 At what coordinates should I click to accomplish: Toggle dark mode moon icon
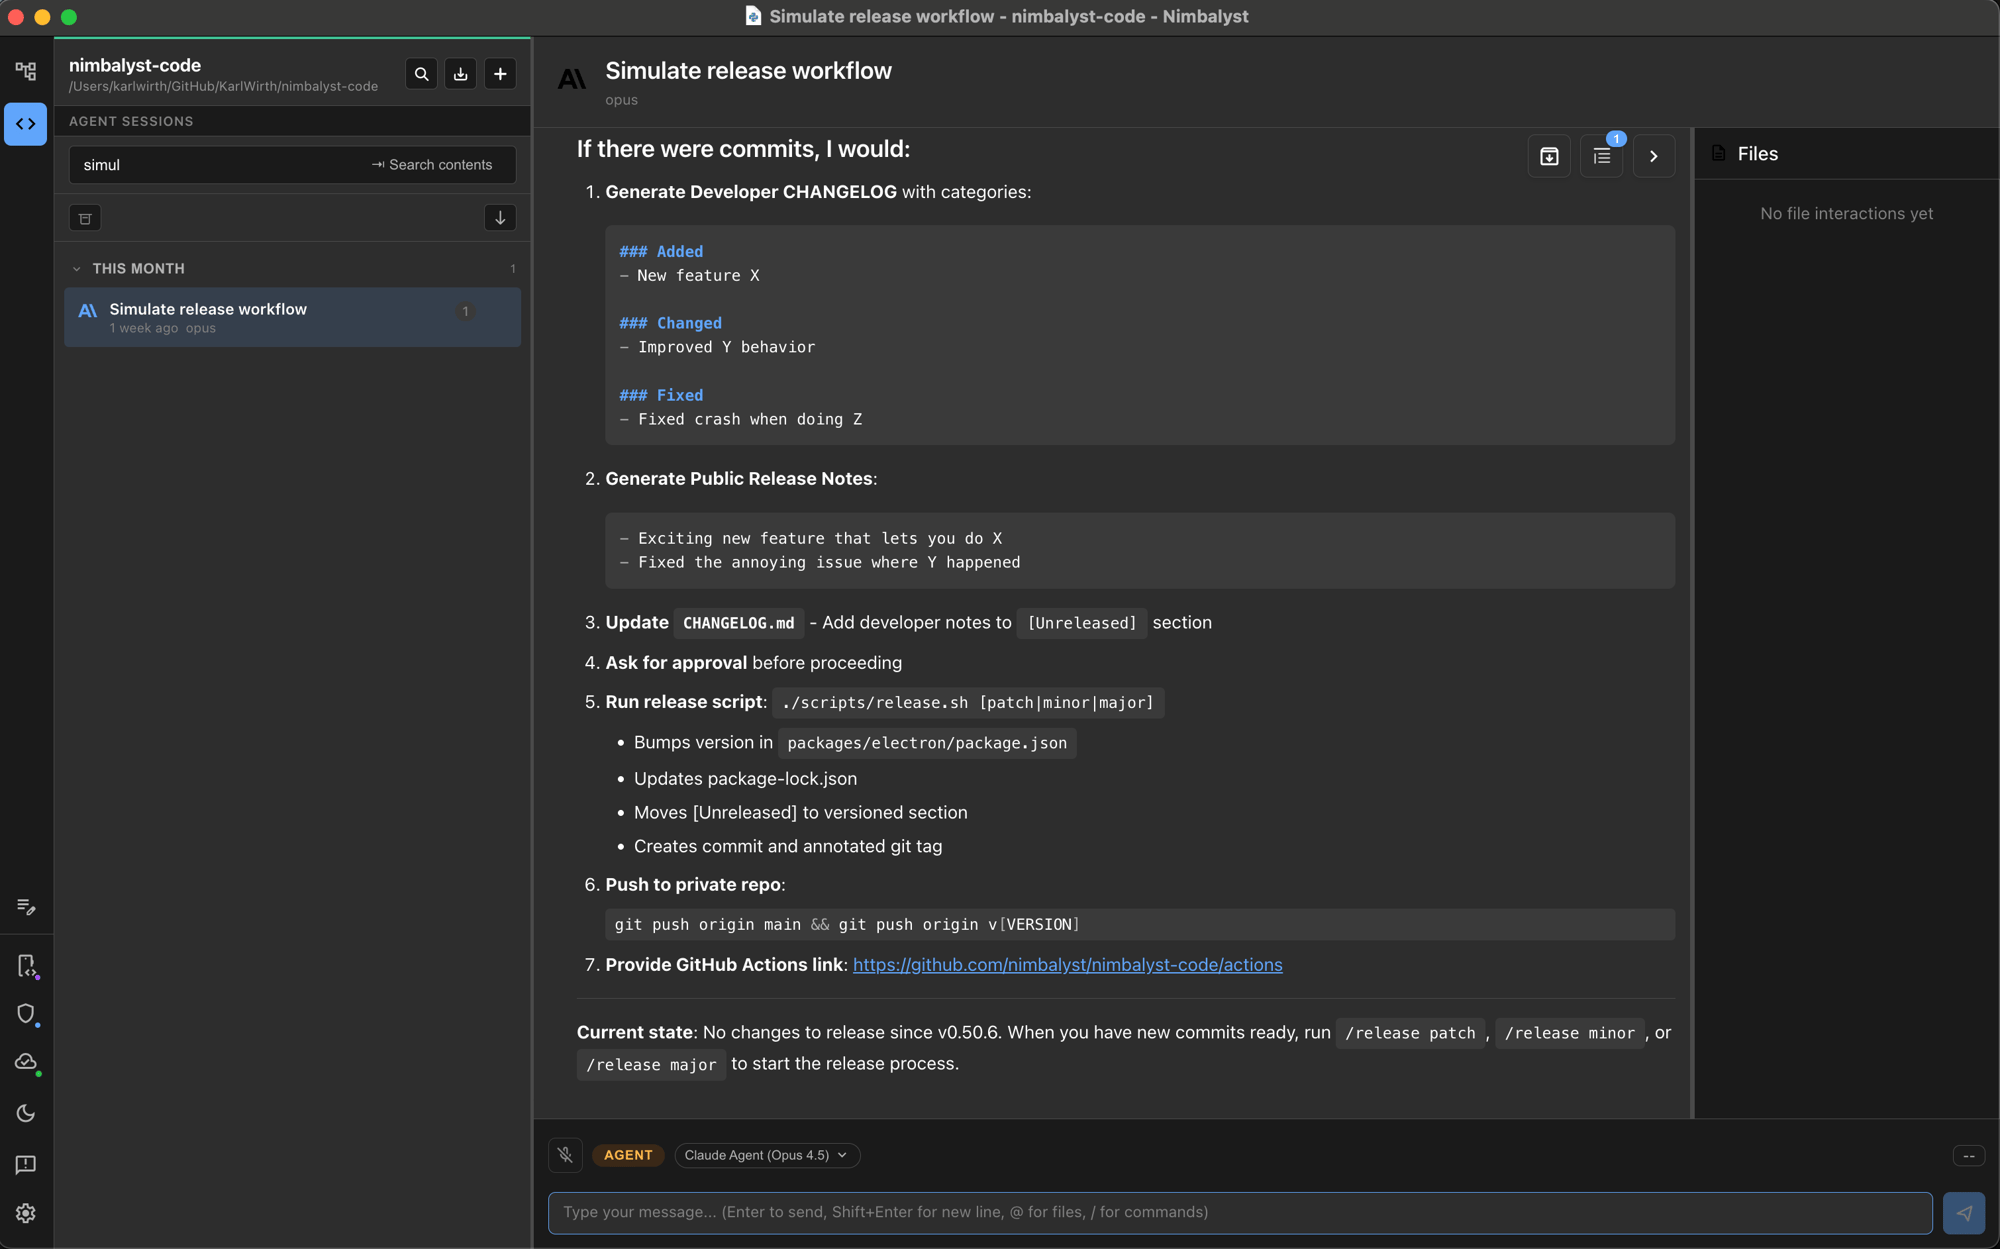tap(26, 1113)
